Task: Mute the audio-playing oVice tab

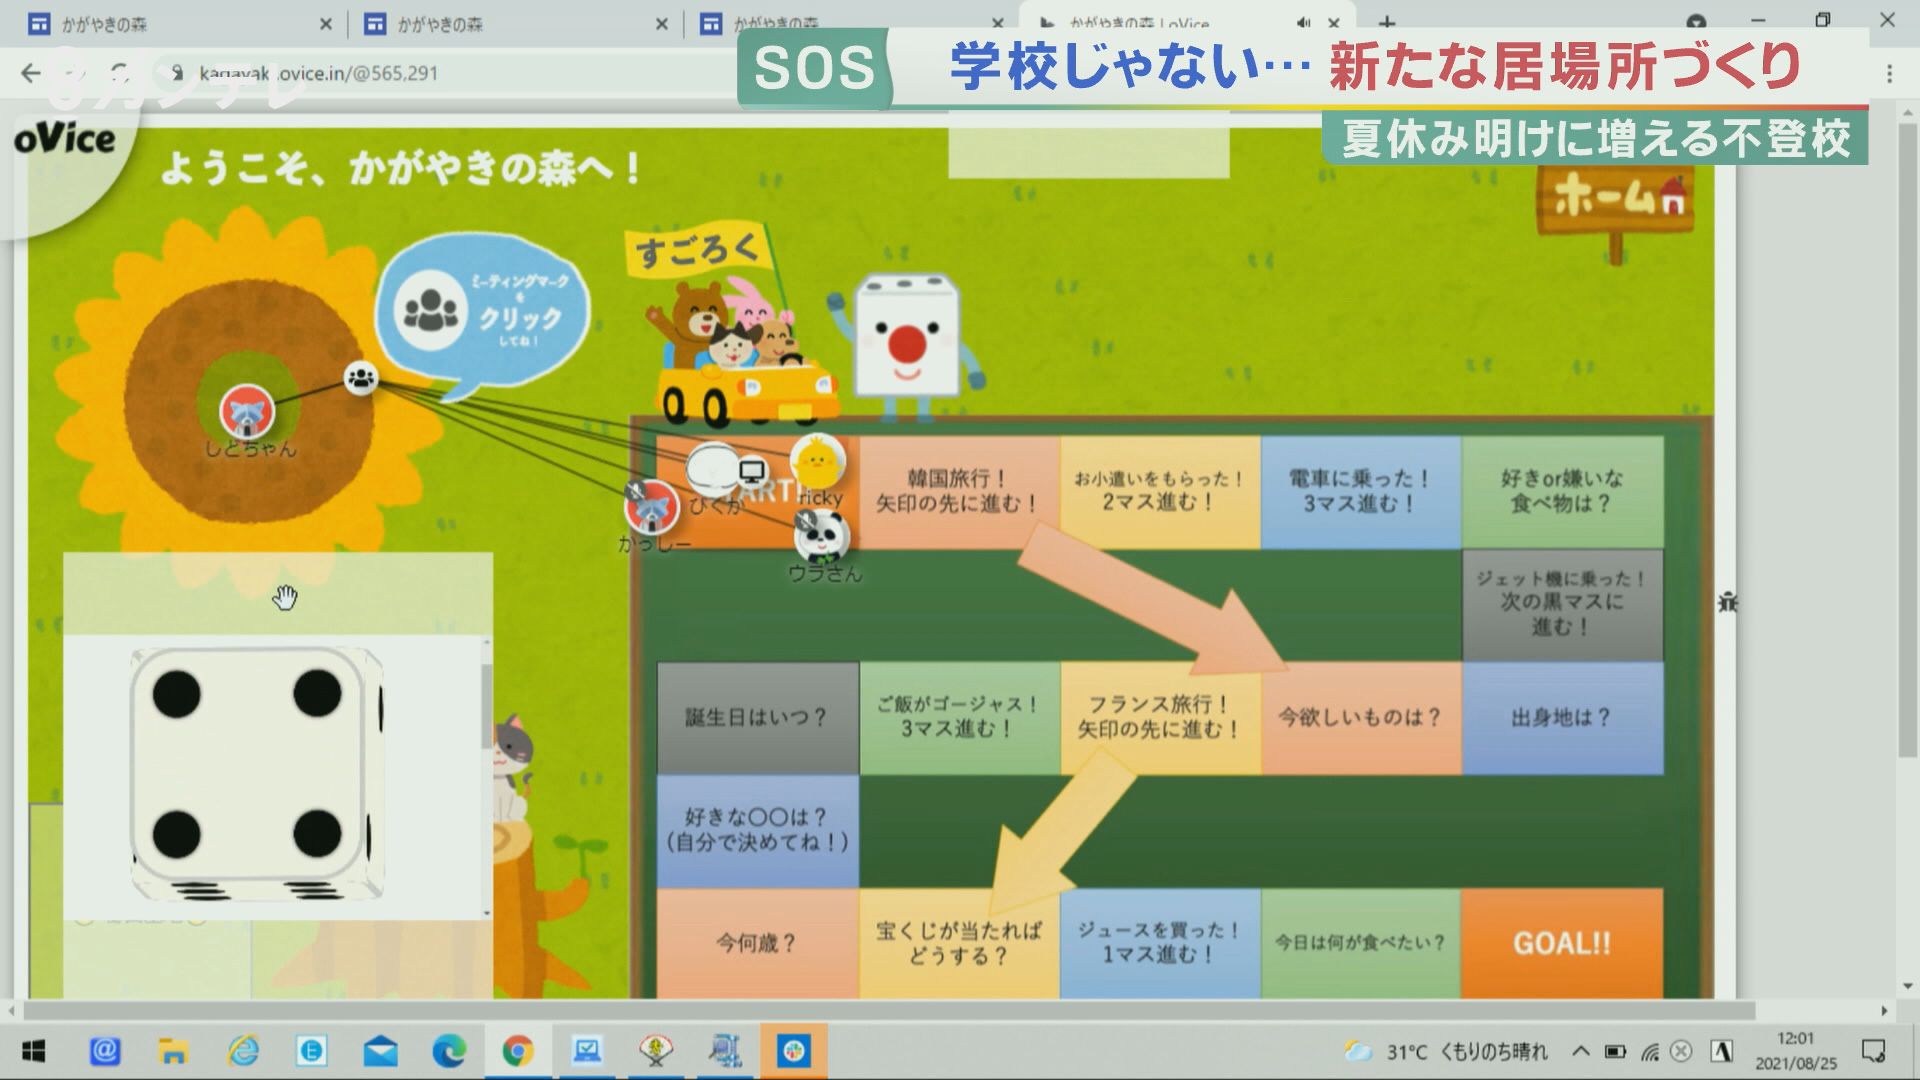Action: click(1303, 23)
